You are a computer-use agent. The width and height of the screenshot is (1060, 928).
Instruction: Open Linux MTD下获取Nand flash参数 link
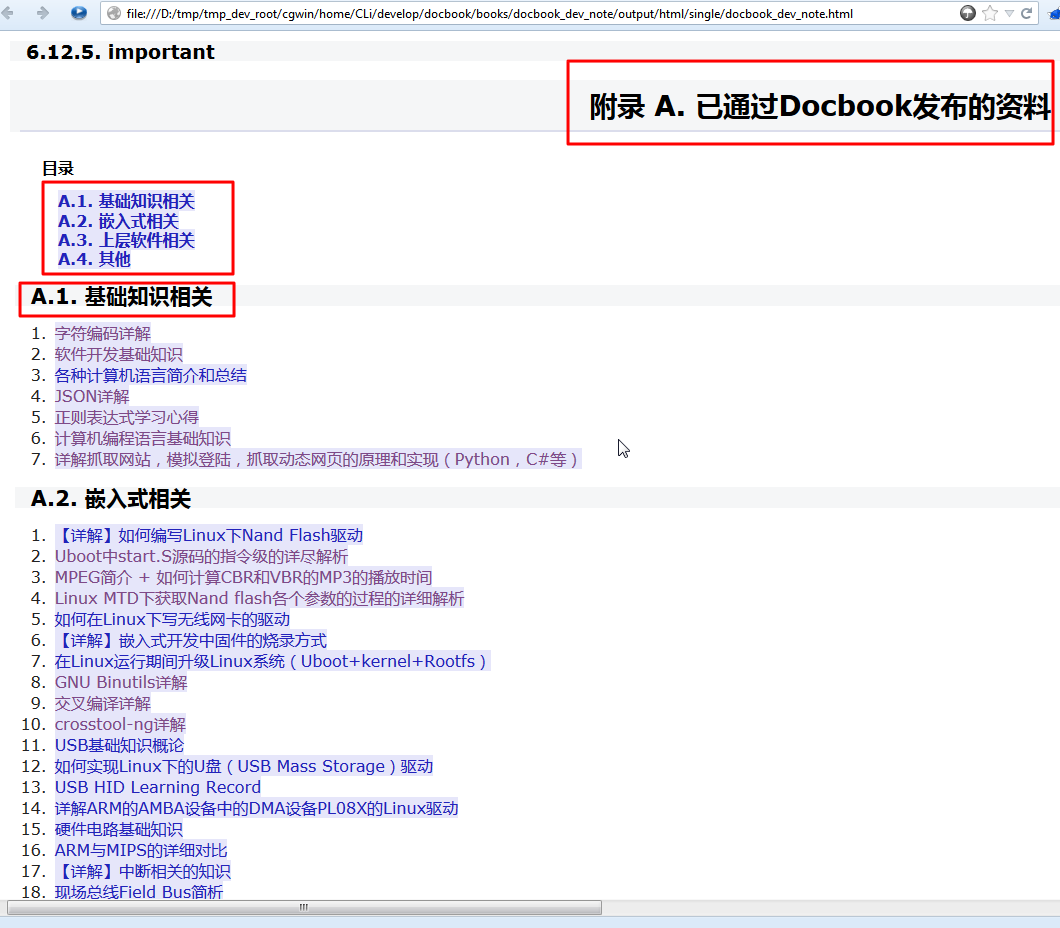click(x=260, y=598)
